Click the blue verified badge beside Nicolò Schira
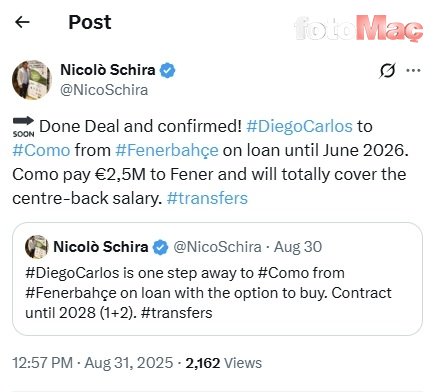Viewport: 439px width, 392px height. click(x=167, y=70)
